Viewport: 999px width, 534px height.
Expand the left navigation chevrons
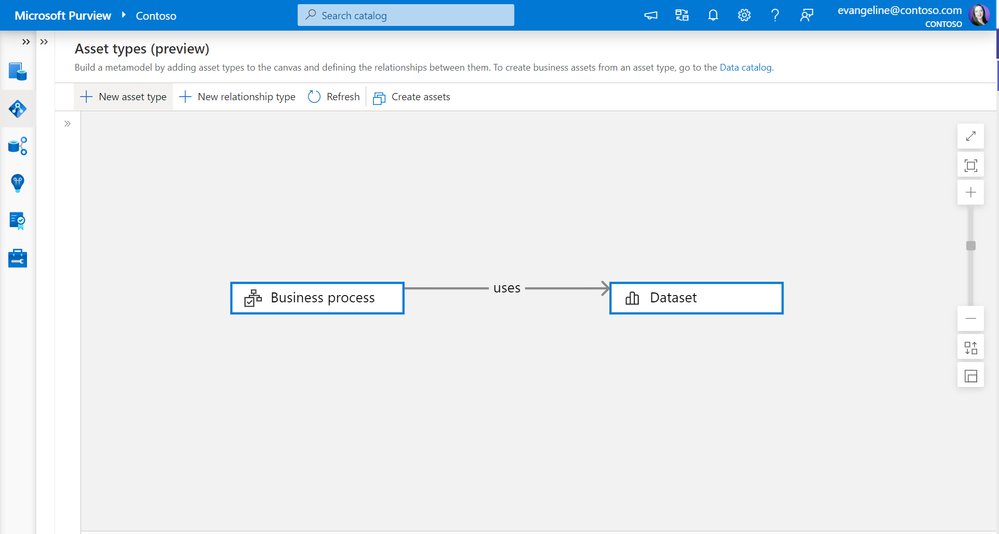pyautogui.click(x=25, y=42)
